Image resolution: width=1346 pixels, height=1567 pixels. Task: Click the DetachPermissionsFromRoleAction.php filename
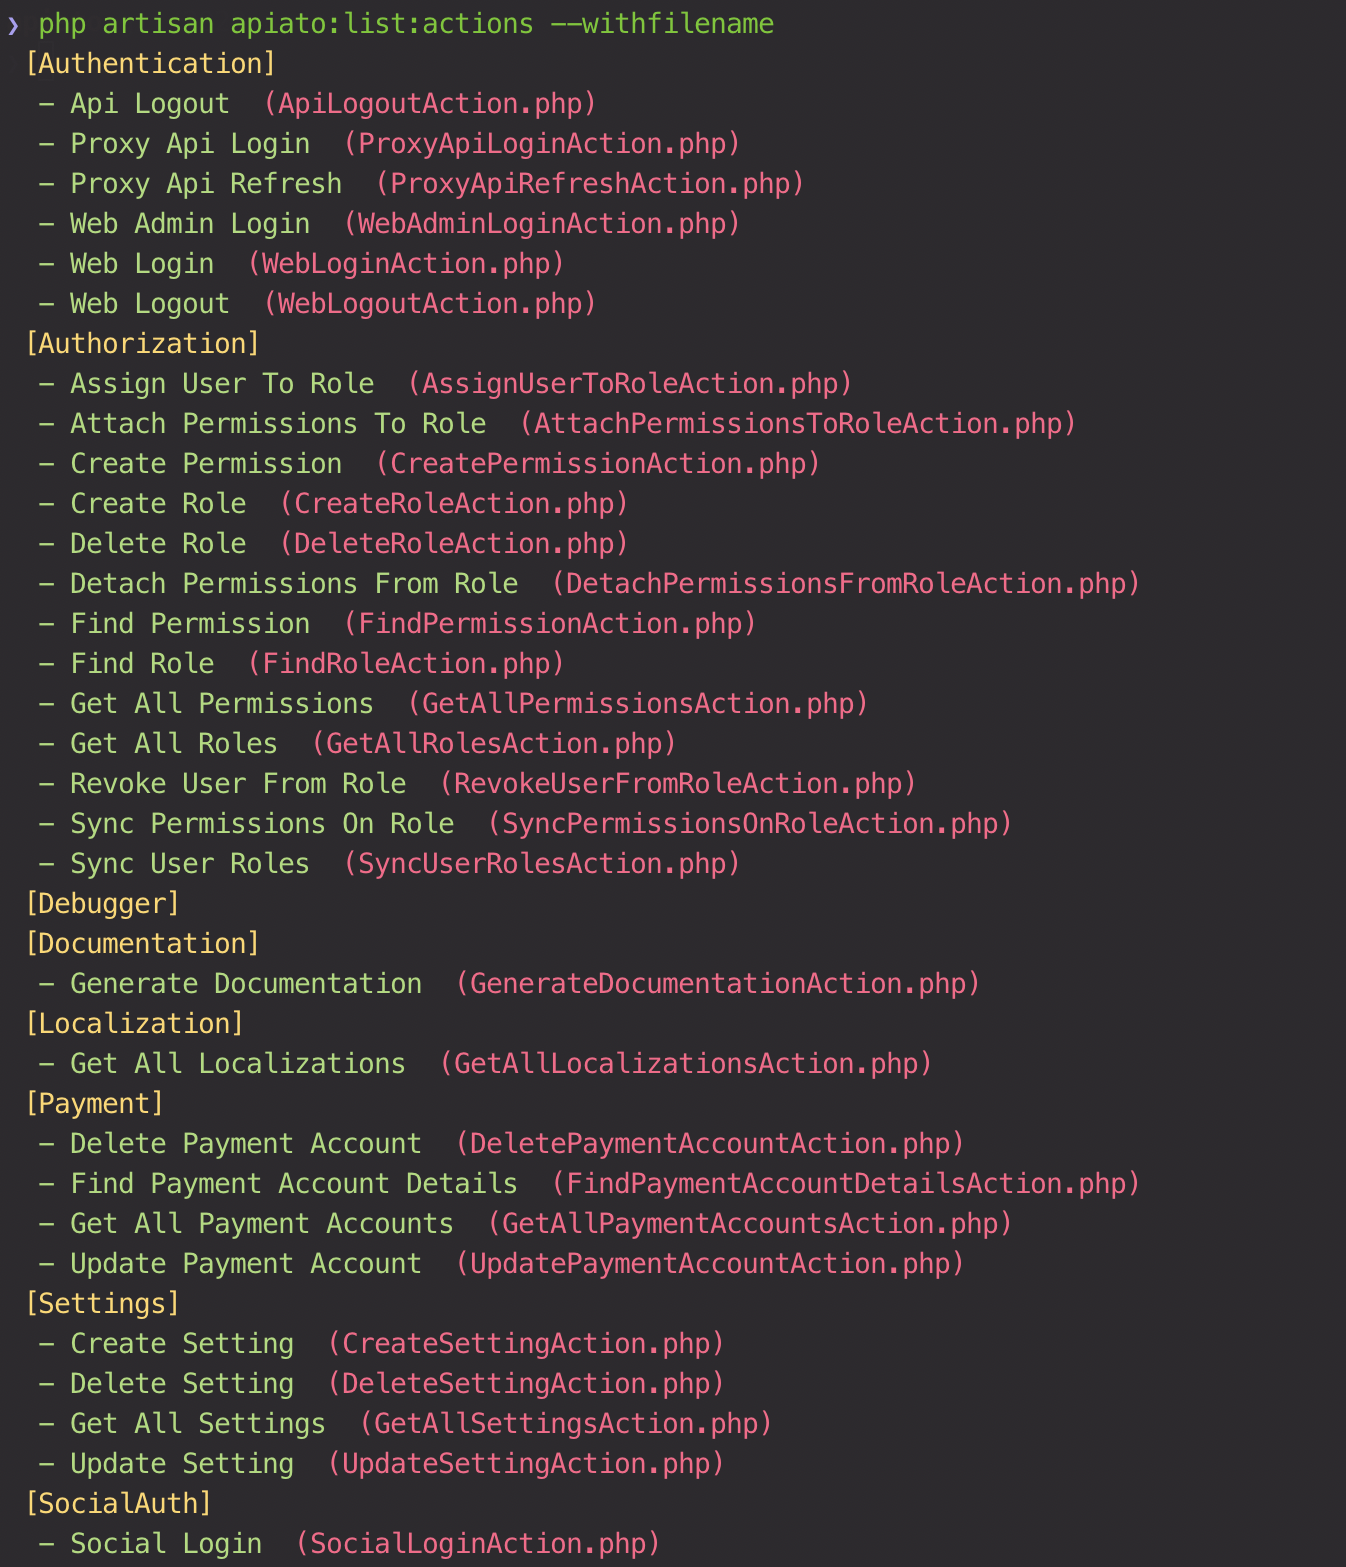tap(845, 584)
